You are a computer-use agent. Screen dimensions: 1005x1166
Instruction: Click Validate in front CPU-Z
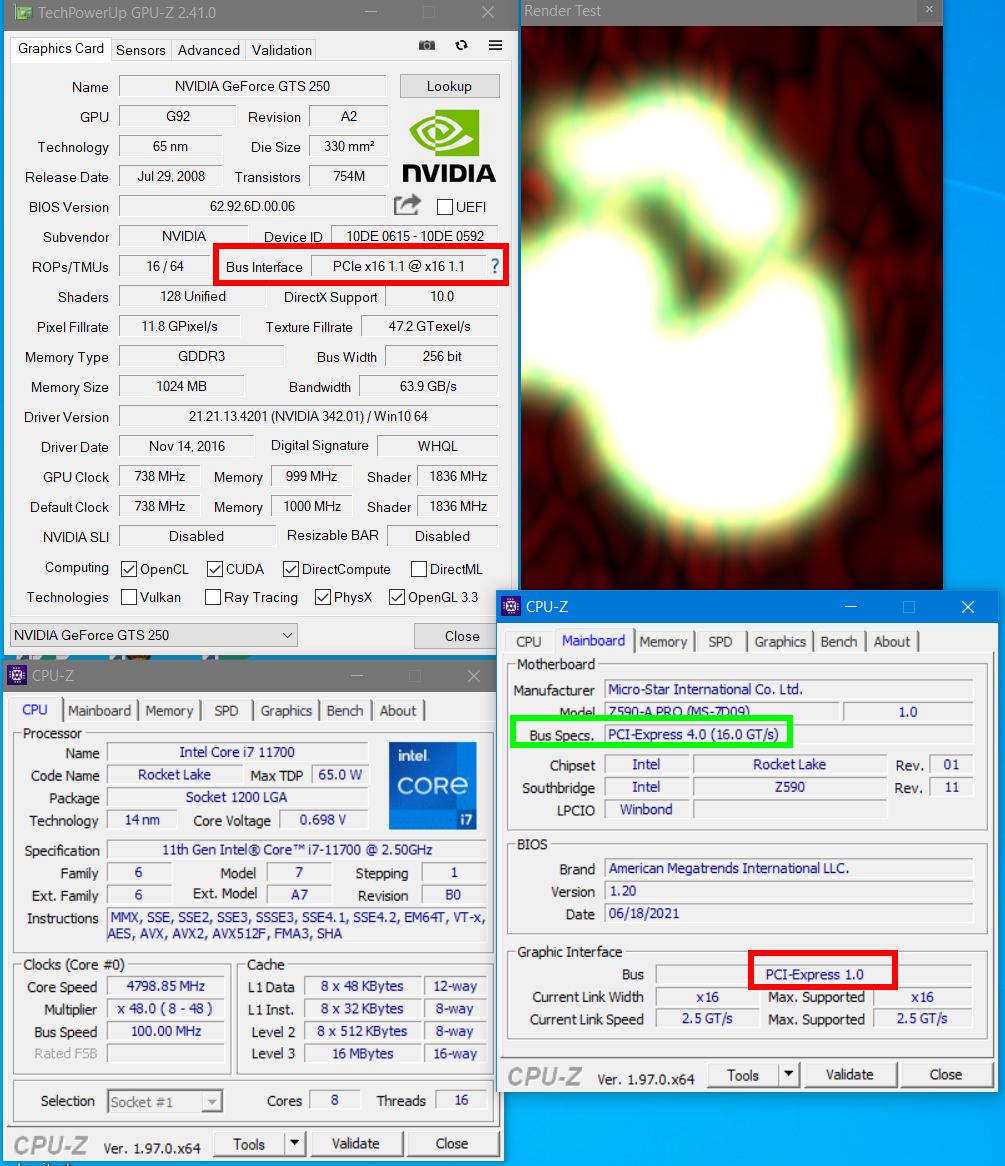(x=849, y=1074)
